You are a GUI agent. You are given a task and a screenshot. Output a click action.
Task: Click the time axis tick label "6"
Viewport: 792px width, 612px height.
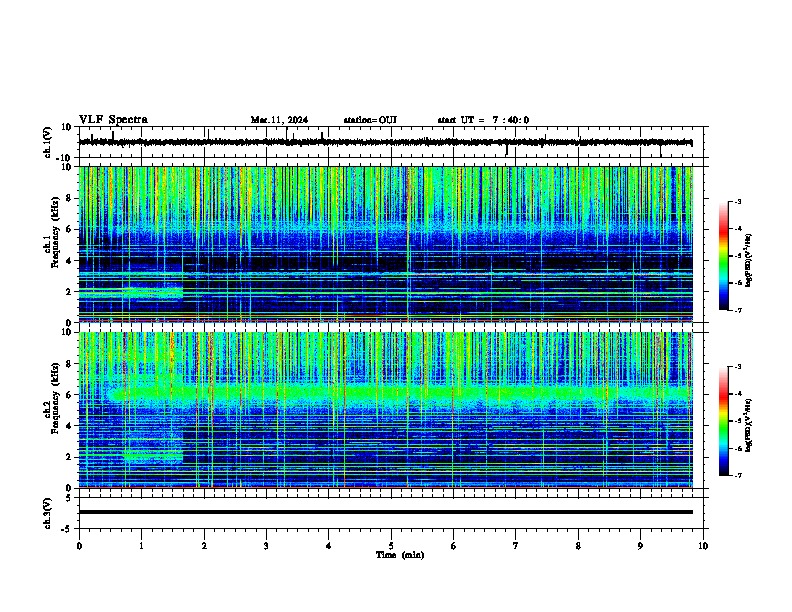pyautogui.click(x=453, y=546)
